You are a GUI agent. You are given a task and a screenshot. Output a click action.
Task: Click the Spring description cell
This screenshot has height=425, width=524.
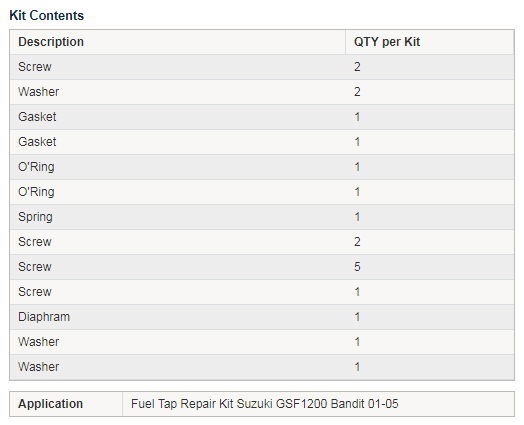coord(178,217)
